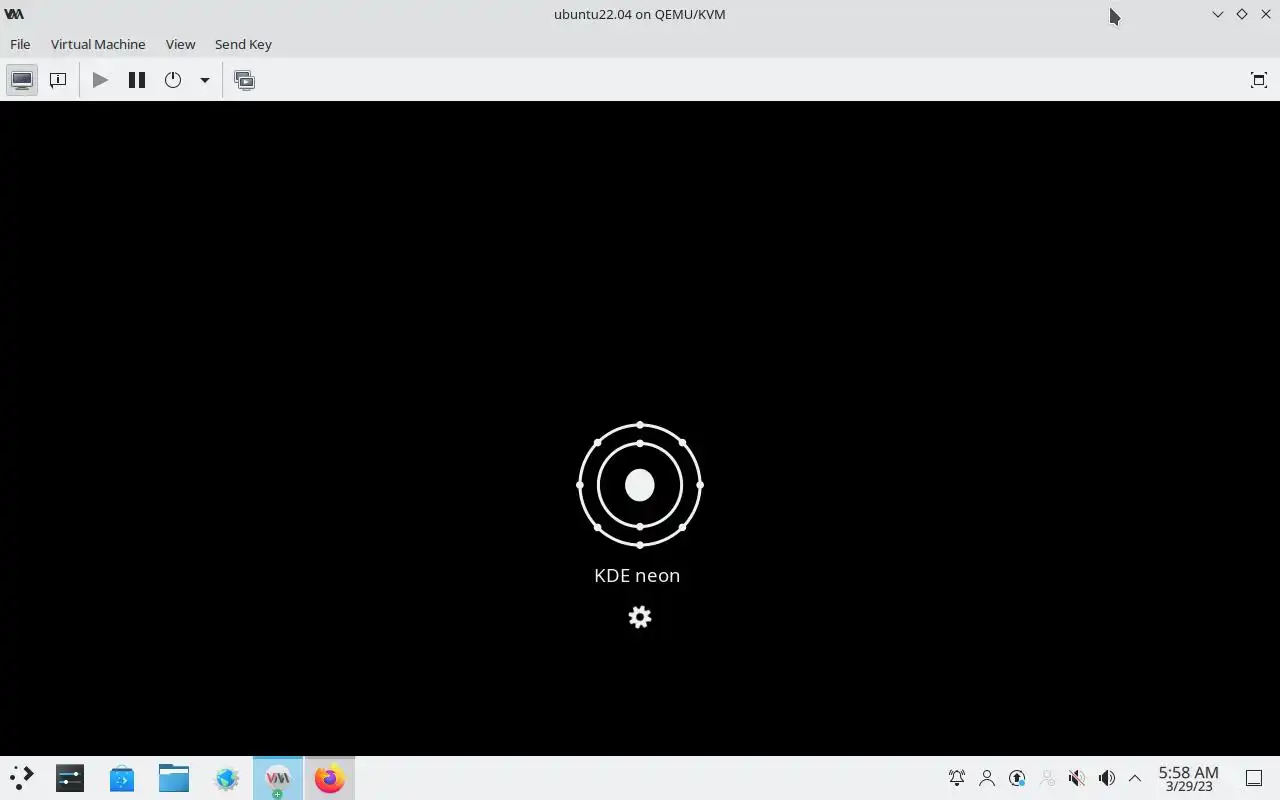This screenshot has height=800, width=1280.
Task: Open the updates tray icon
Action: [x=1017, y=778]
